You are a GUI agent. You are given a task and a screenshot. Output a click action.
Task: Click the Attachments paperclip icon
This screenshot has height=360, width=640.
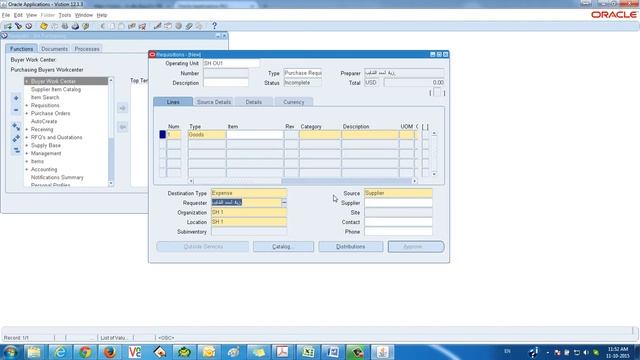[189, 26]
